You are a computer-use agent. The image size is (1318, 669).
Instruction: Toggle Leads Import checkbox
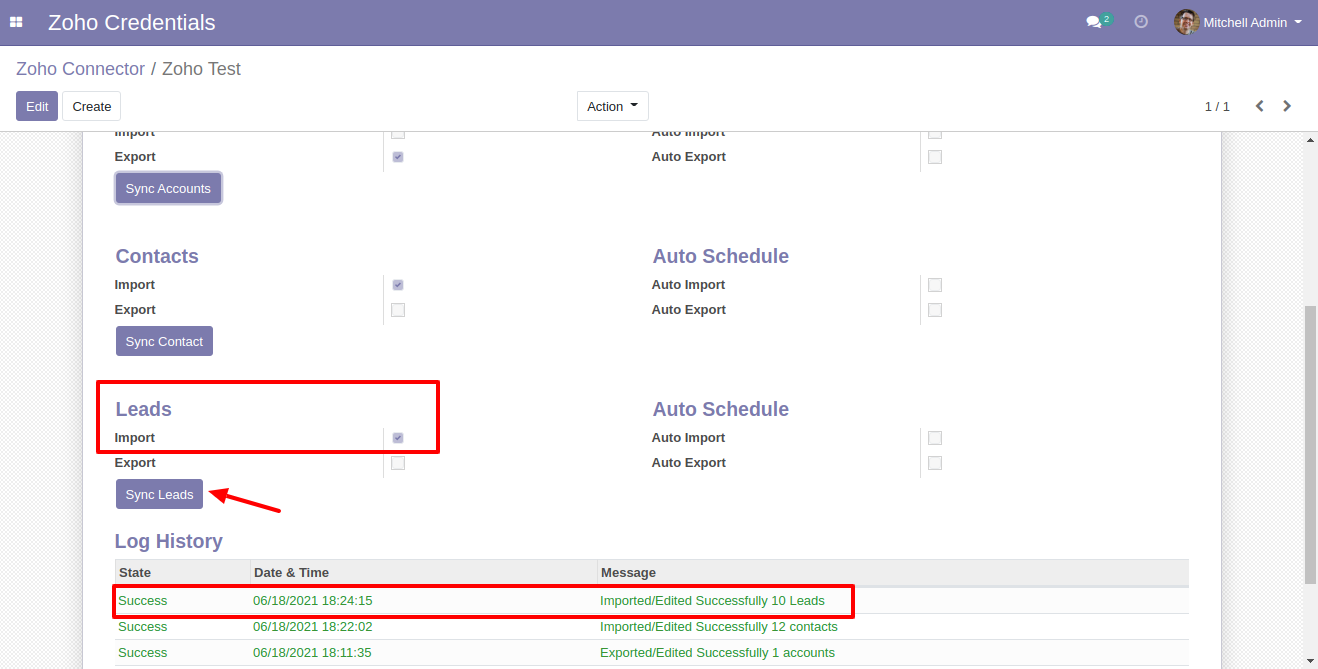click(398, 438)
